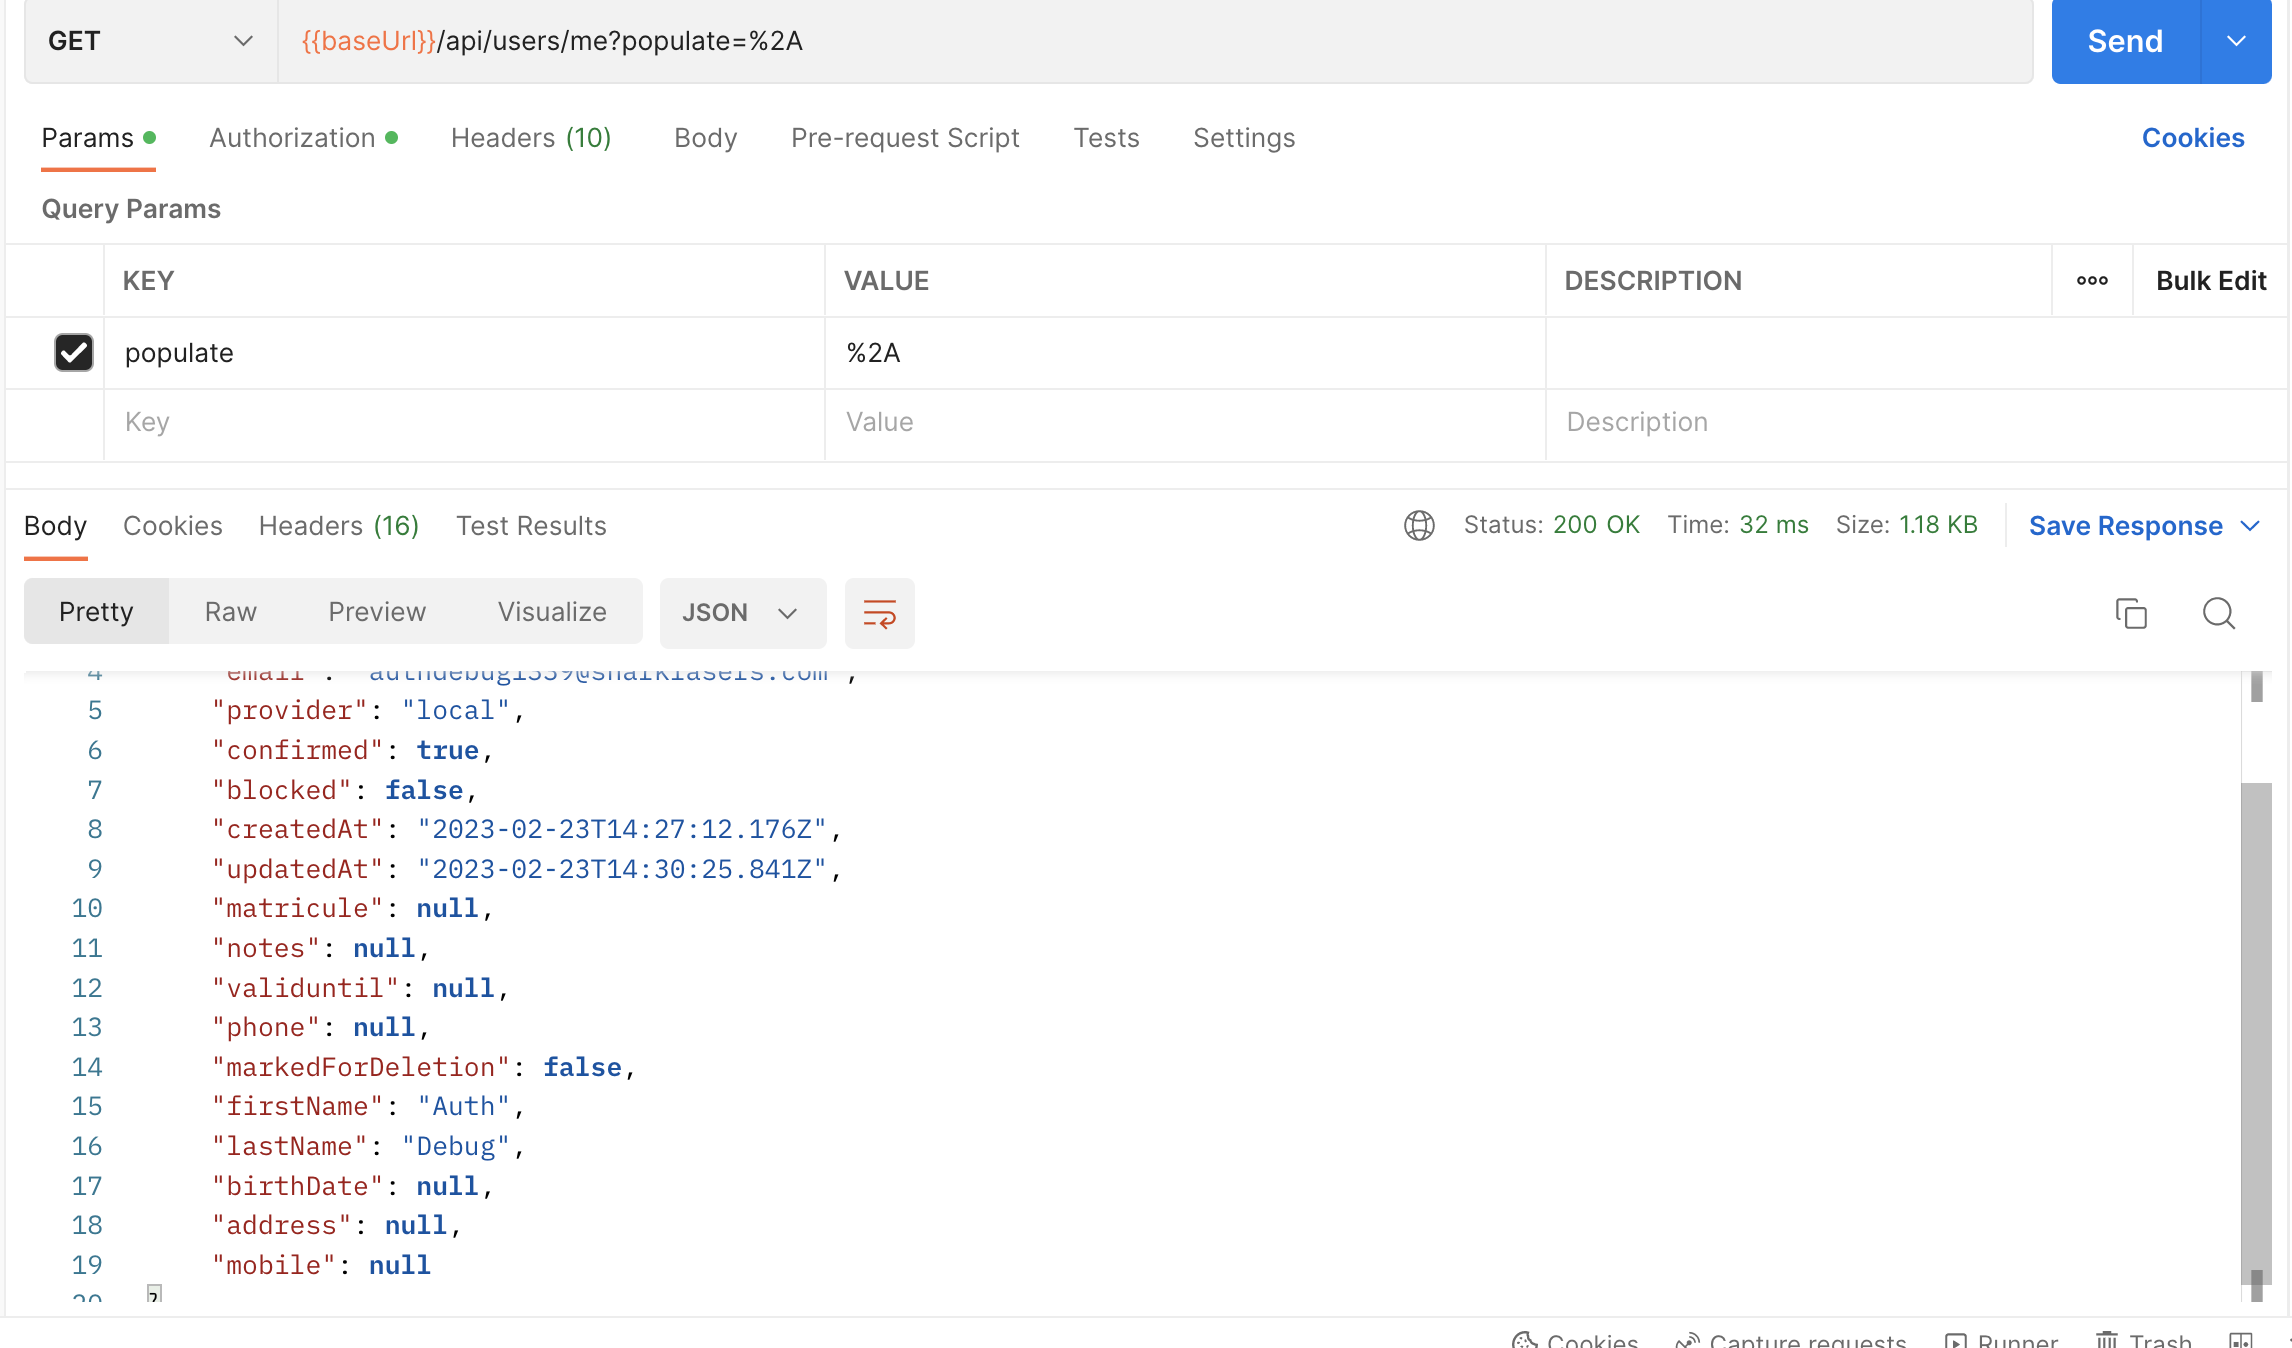Open Cookies from the top right link
The image size is (2292, 1348).
pos(2193,137)
